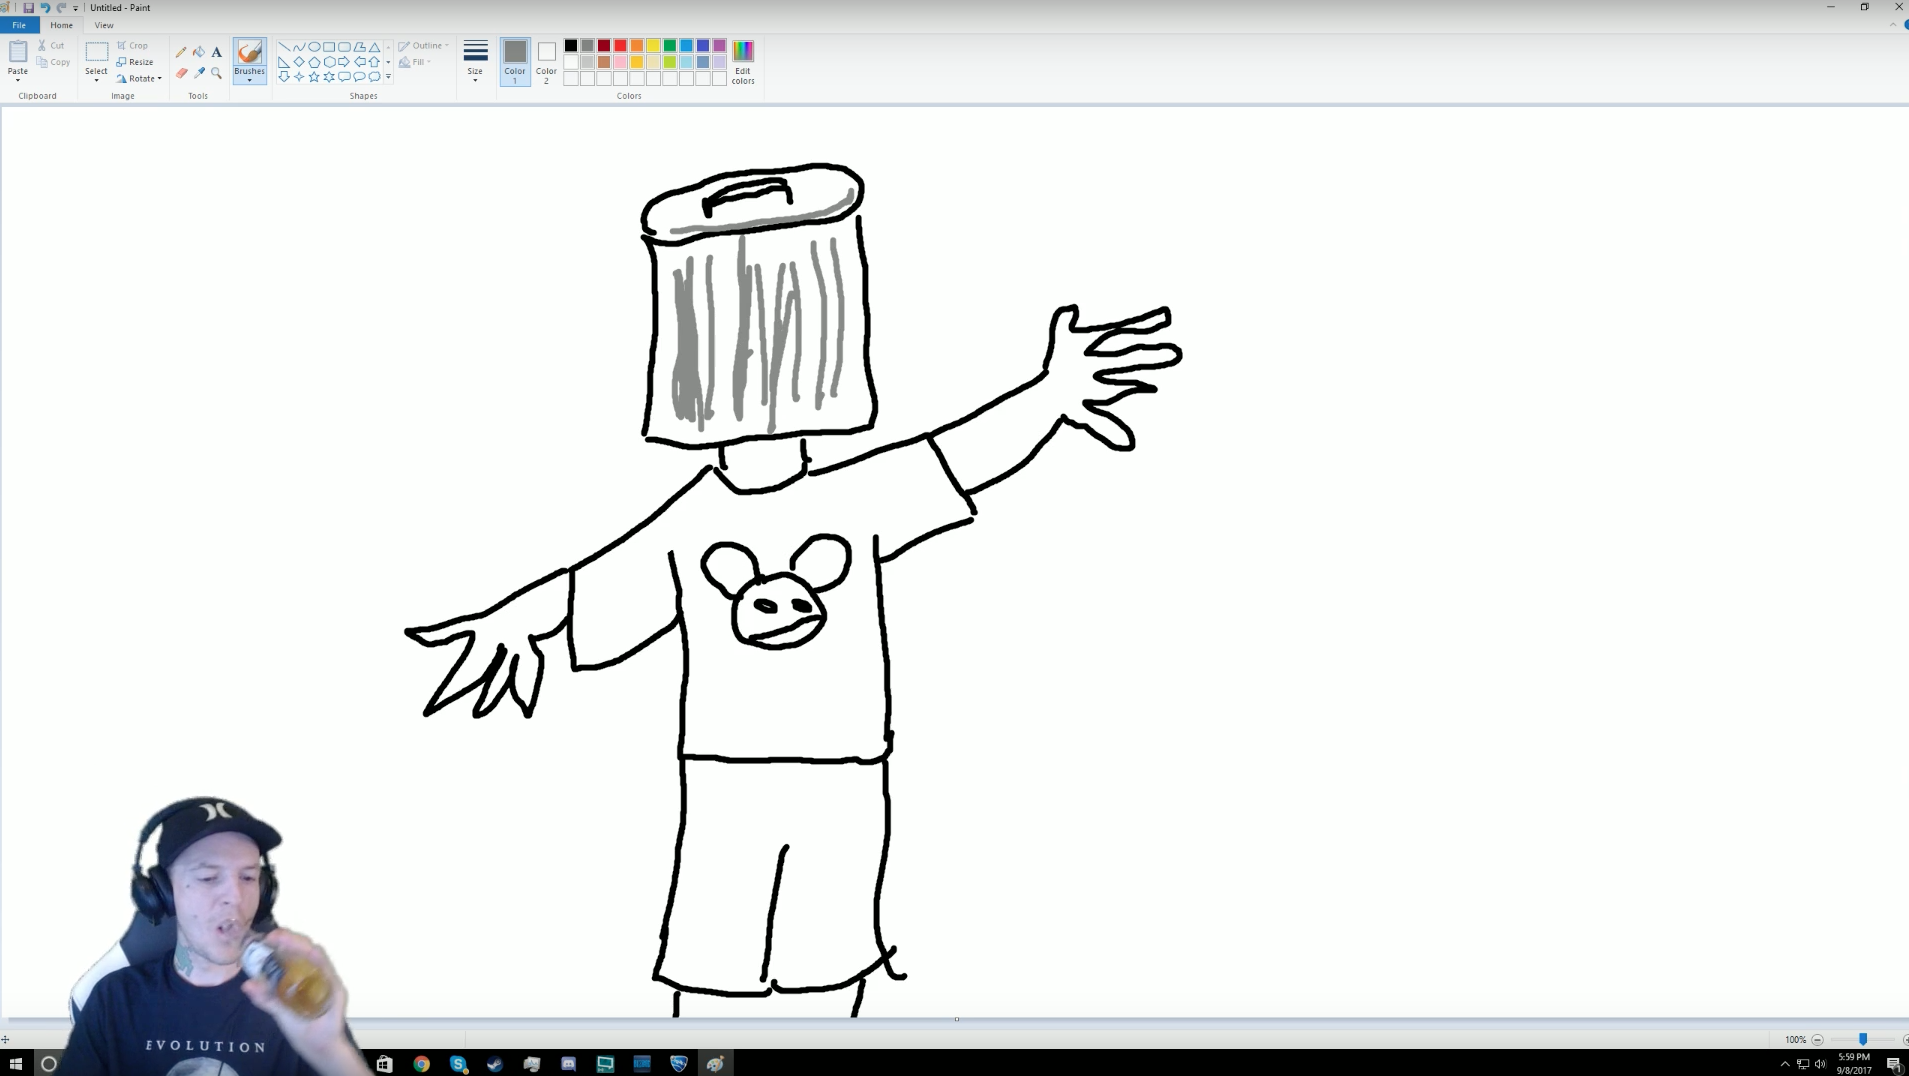Click the Resize button

pos(135,61)
